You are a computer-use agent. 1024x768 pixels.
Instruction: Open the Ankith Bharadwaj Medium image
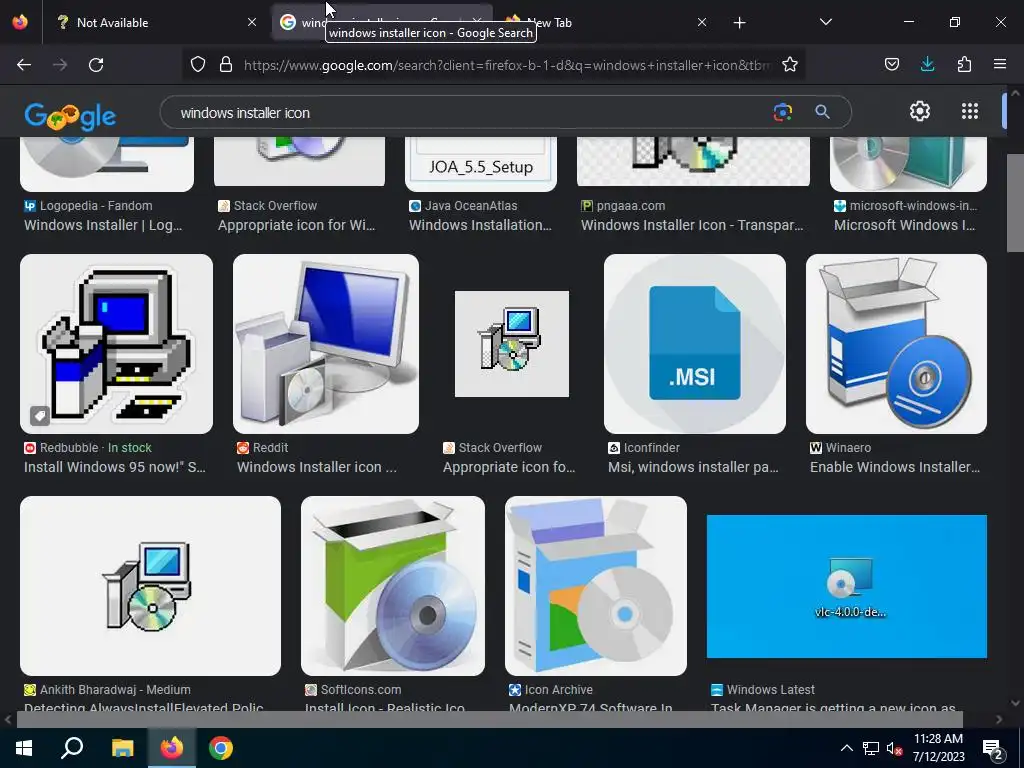click(x=150, y=586)
